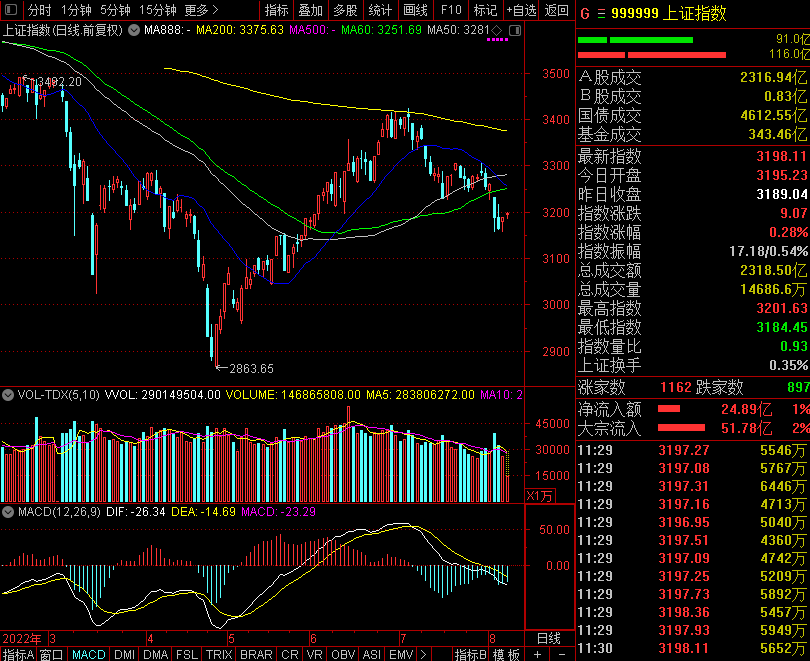Switch to the TRIX indicator tab
The width and height of the screenshot is (810, 661).
point(218,655)
